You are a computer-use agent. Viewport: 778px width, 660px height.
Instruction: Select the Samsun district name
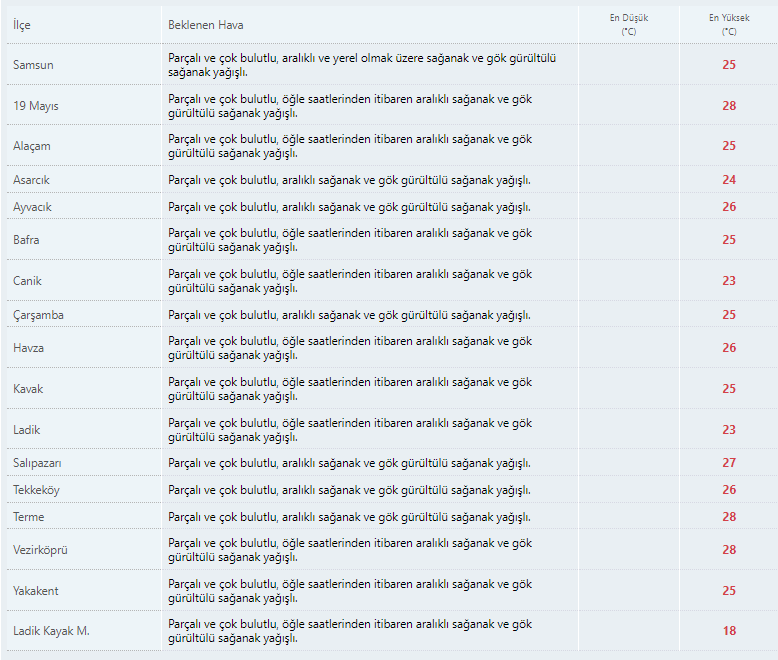(33, 65)
